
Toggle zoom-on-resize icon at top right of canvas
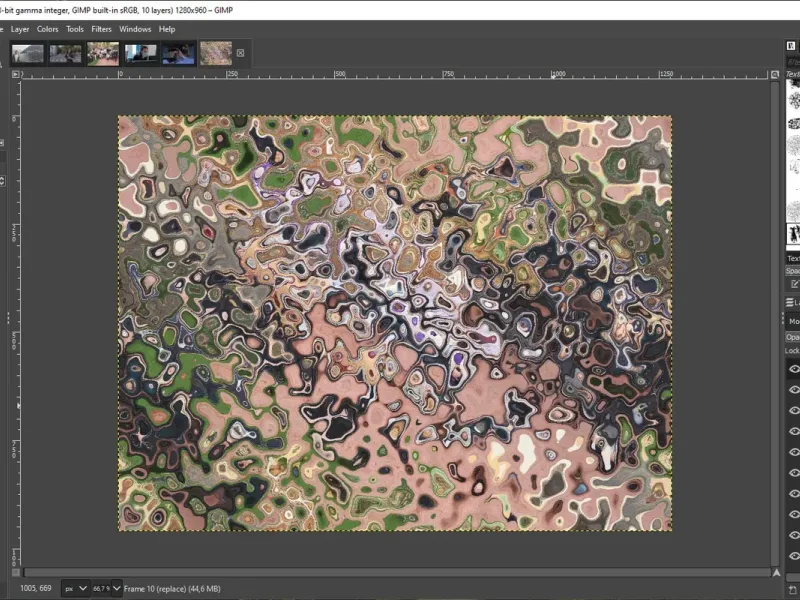[776, 74]
